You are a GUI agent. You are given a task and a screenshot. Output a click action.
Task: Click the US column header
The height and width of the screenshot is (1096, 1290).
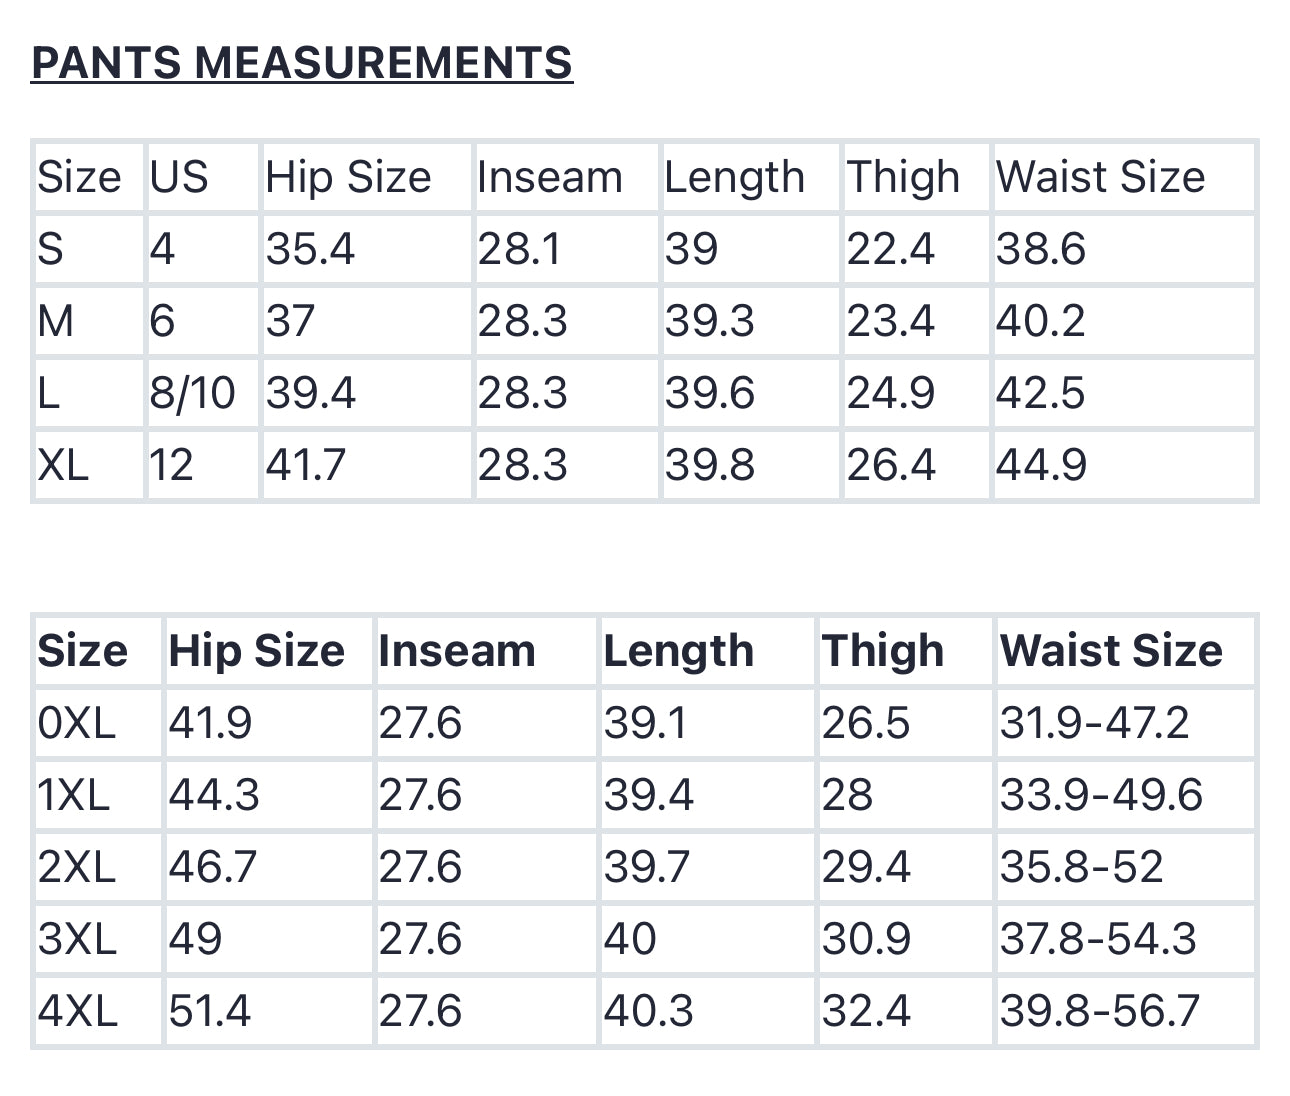pos(179,177)
